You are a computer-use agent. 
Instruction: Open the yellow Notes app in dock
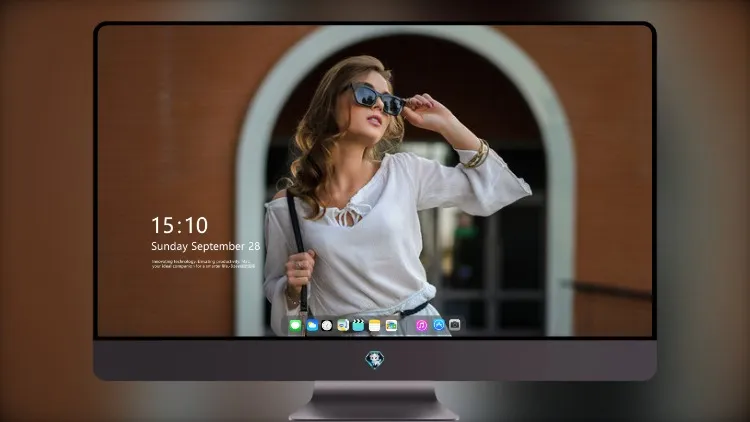(375, 325)
